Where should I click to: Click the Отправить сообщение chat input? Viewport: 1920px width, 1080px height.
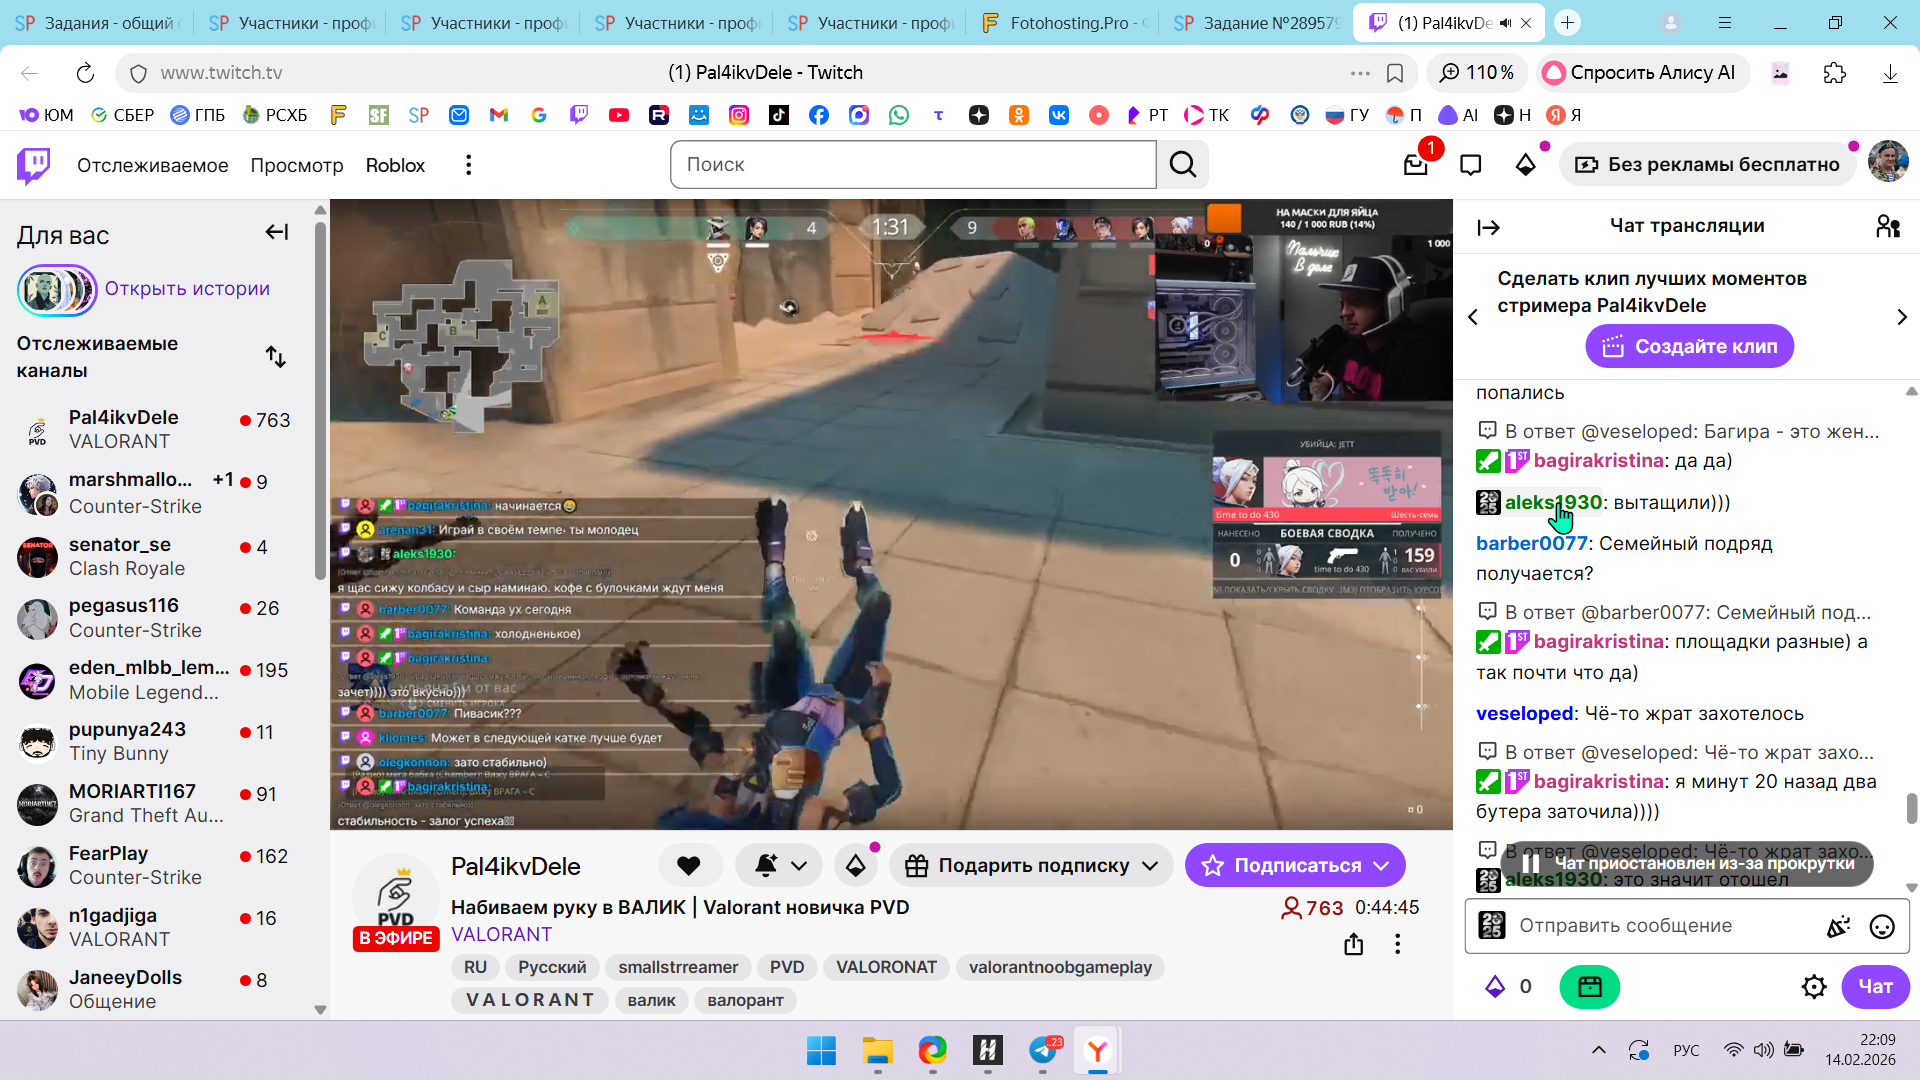(x=1660, y=926)
